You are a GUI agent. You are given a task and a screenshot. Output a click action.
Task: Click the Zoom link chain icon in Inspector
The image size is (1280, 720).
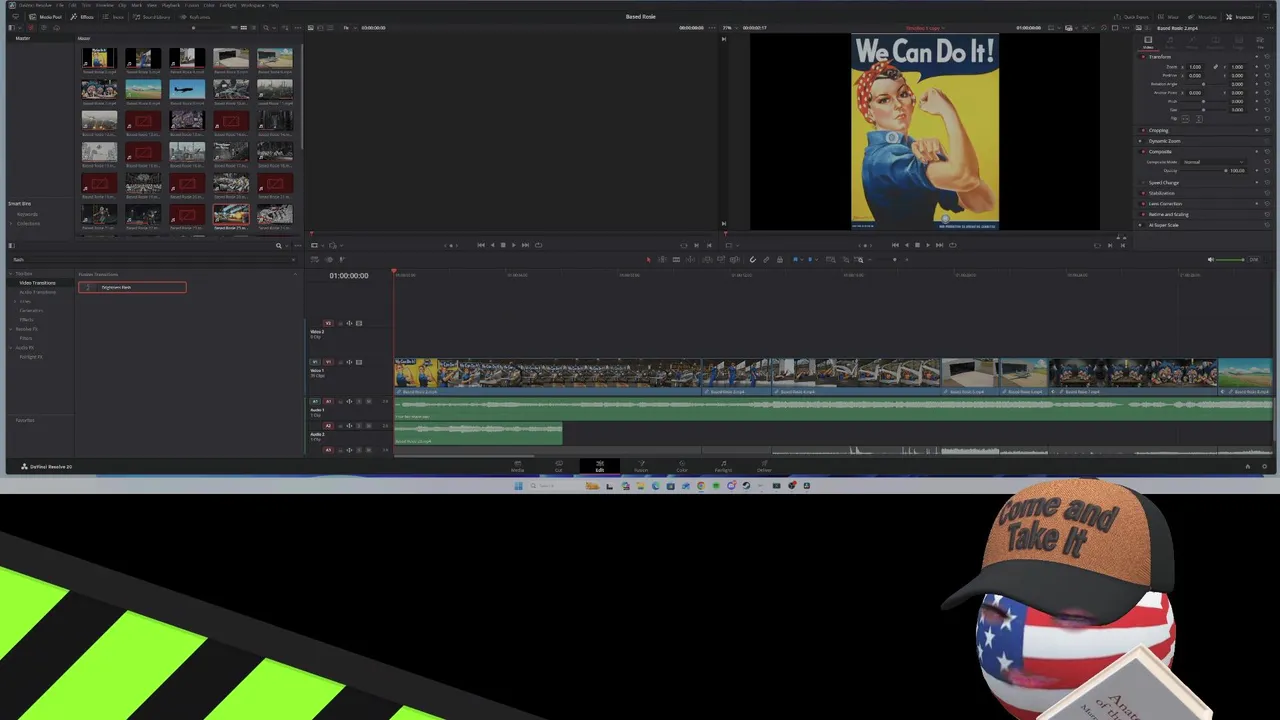(x=1216, y=67)
